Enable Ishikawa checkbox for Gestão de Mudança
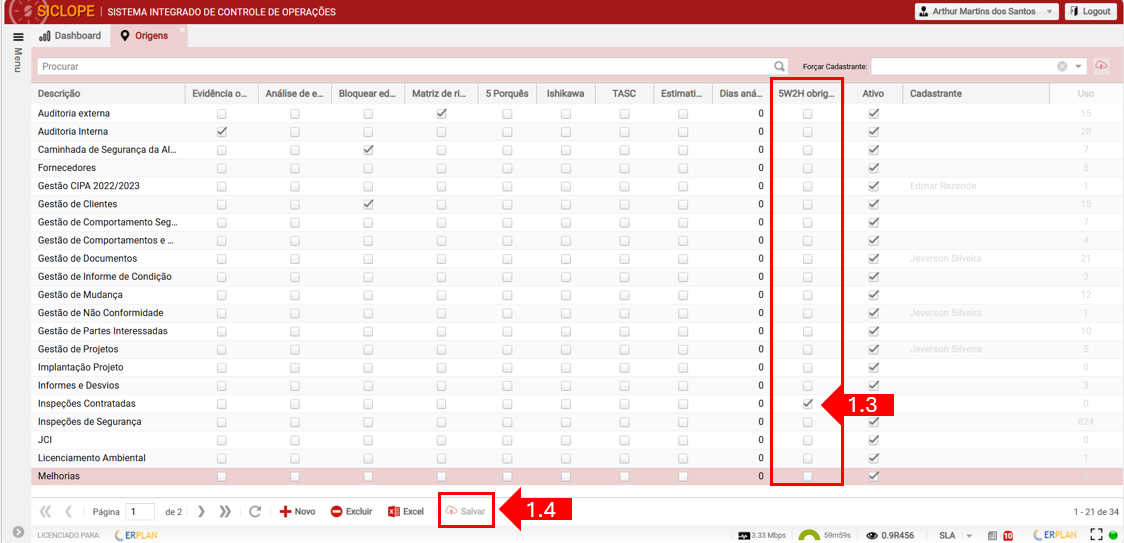 (566, 295)
